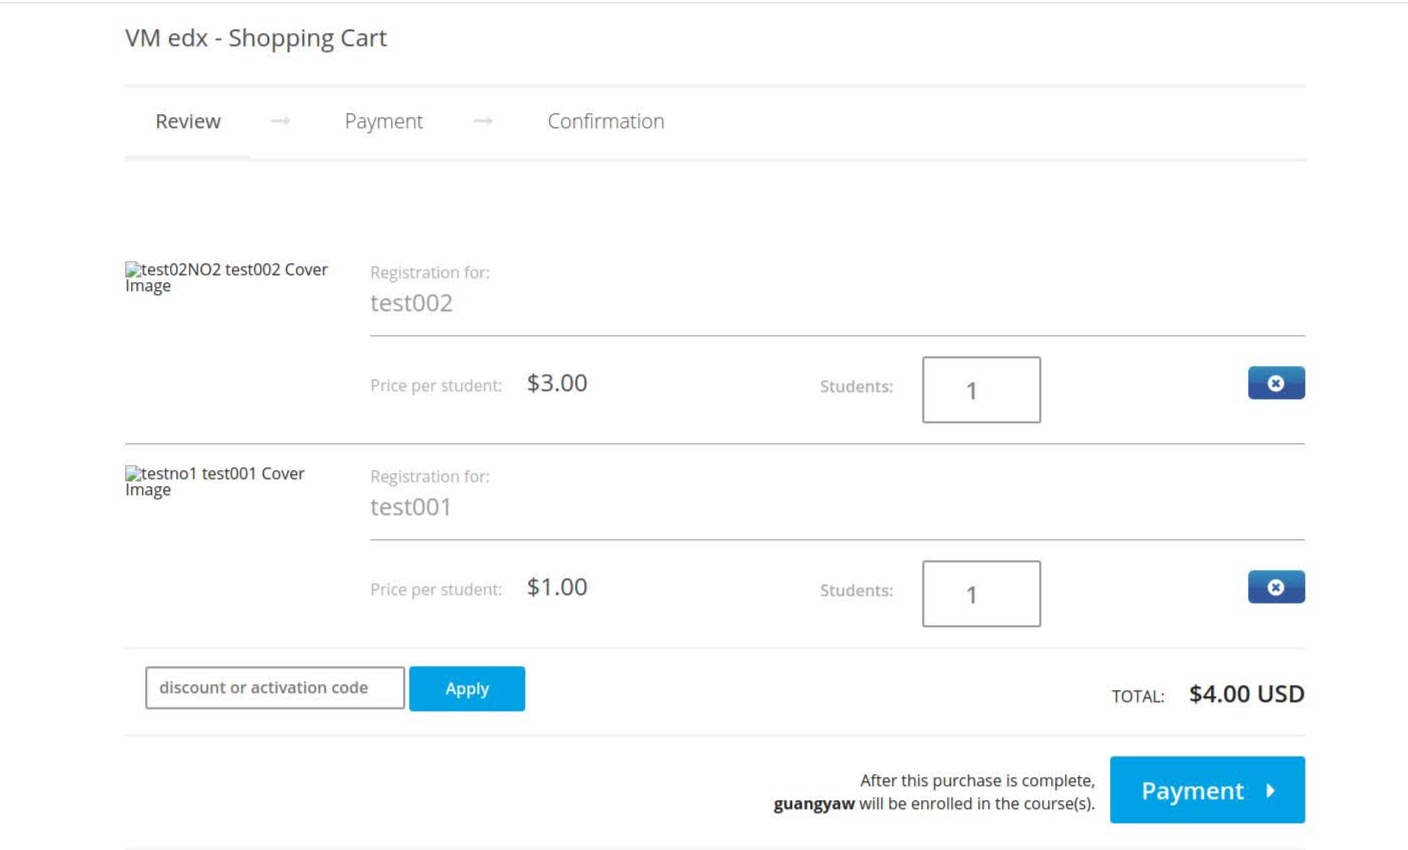This screenshot has width=1408, height=850.
Task: Click arrow between Review and Payment steps
Action: 280,121
